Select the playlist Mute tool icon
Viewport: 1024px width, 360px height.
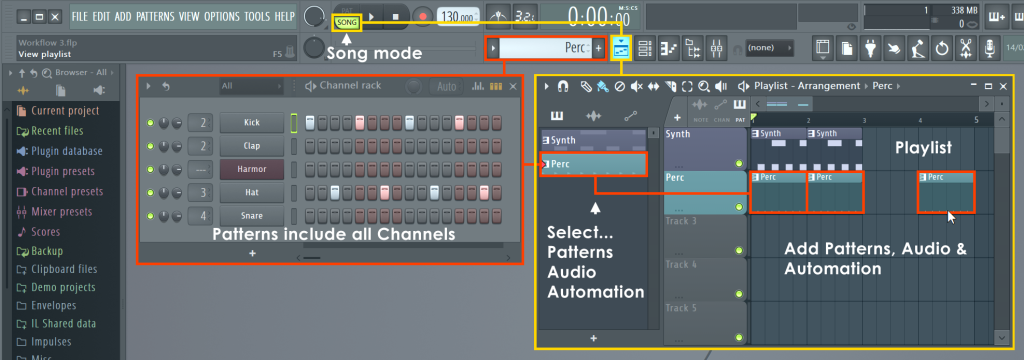[x=637, y=86]
